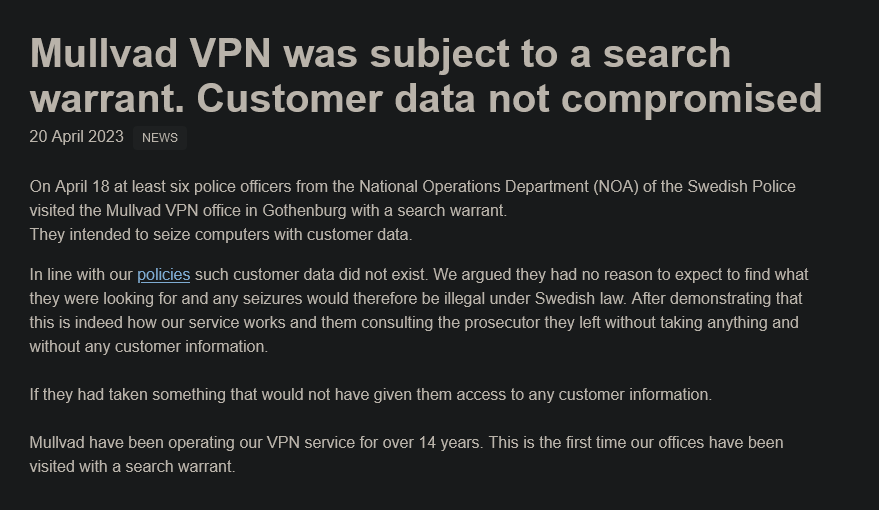Click "visited with a search warrant." closing line
879x510 pixels.
pos(132,466)
